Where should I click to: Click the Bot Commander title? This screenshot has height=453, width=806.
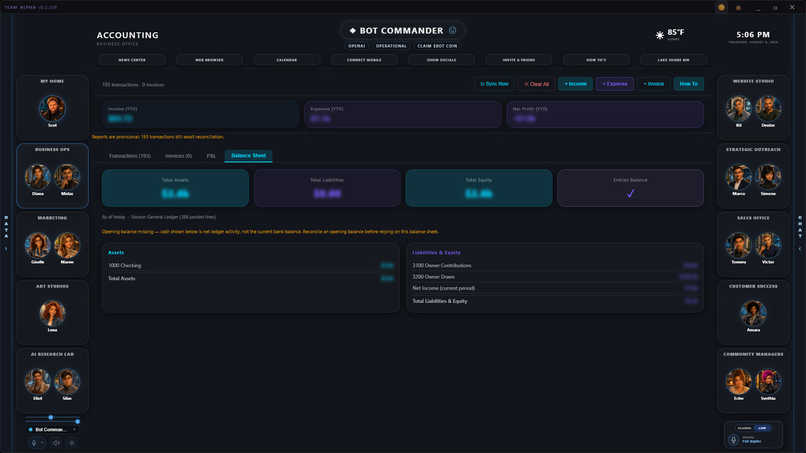[x=401, y=31]
